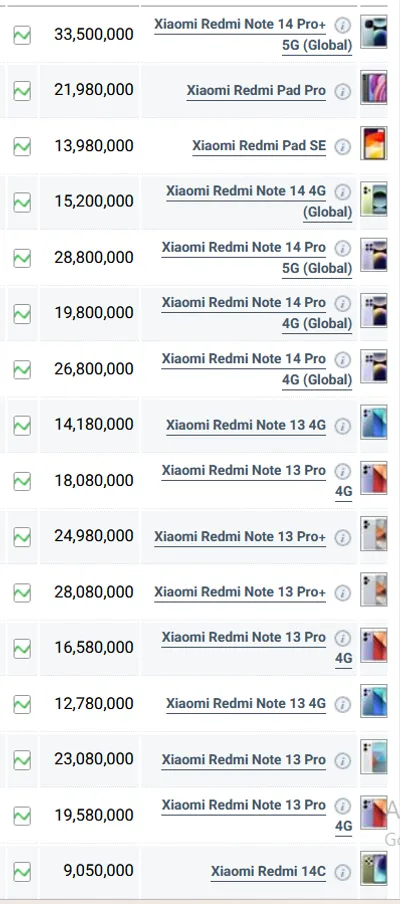Viewport: 400px width, 904px height.
Task: Open Xiaomi Redmi Note 14 Pro+ 5G link
Action: click(253, 35)
